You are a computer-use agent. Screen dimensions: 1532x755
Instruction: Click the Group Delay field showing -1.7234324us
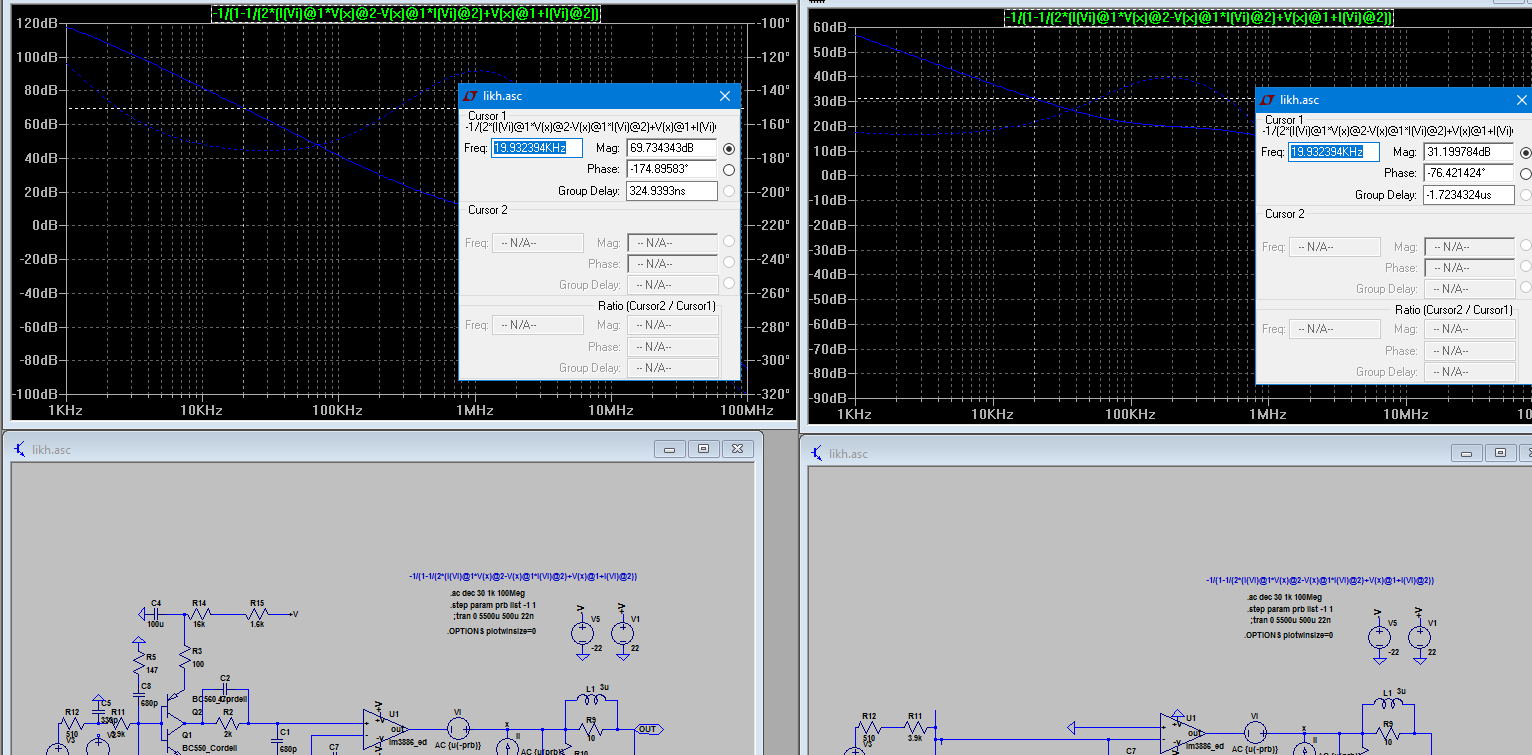[1469, 194]
